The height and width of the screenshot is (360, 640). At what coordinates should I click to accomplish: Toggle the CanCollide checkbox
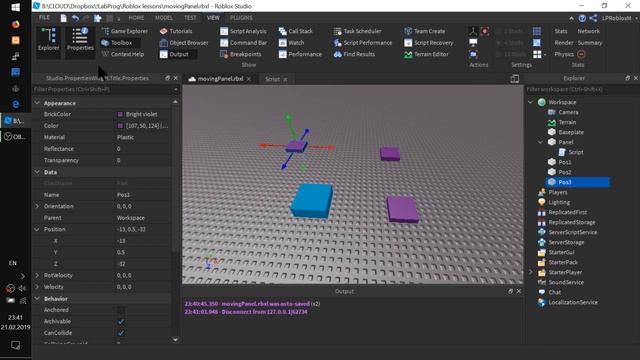pos(121,333)
